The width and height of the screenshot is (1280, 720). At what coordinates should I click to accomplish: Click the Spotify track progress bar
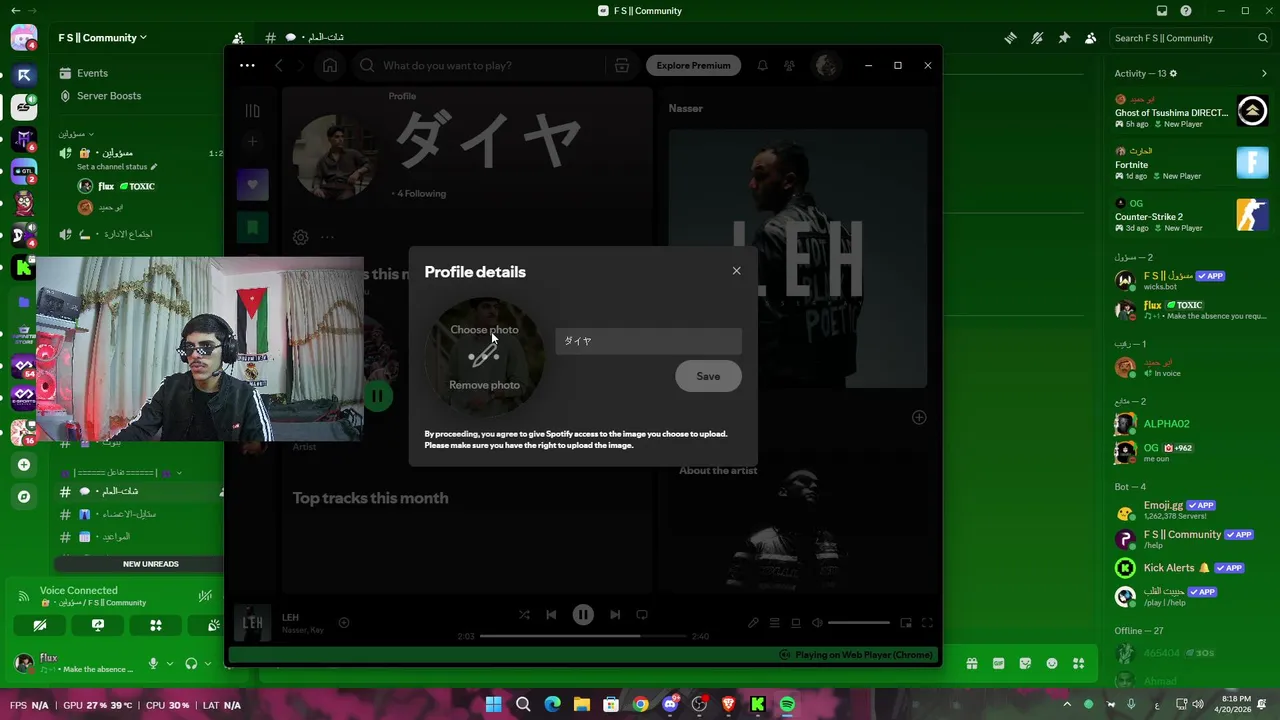pyautogui.click(x=584, y=636)
